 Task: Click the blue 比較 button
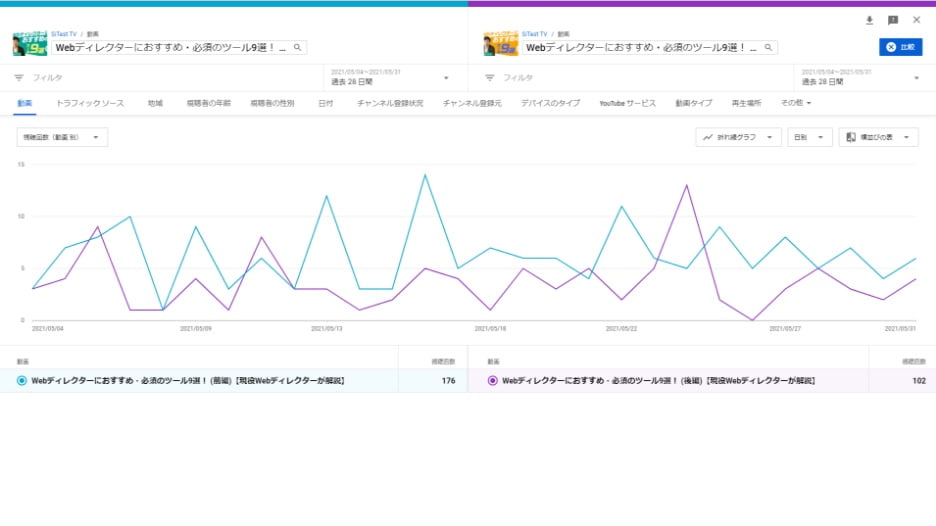click(901, 47)
